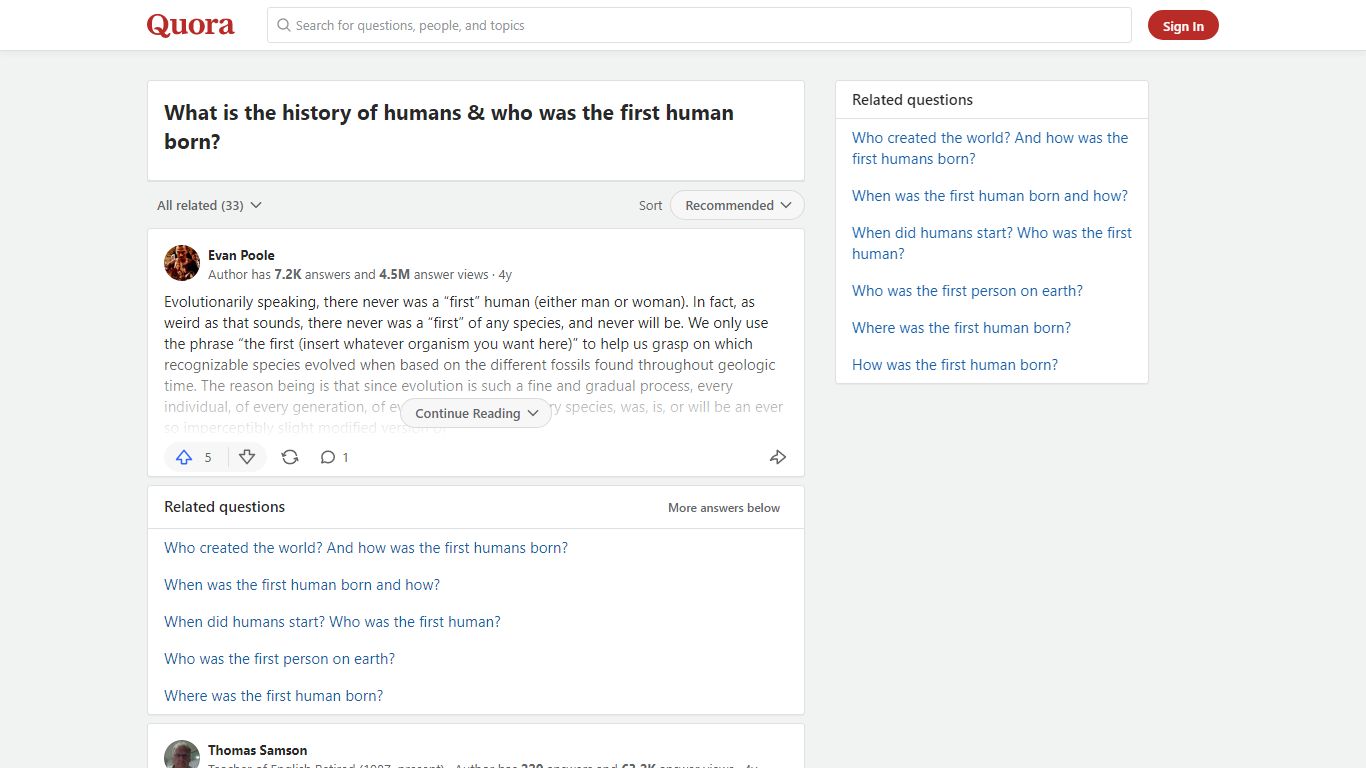1366x768 pixels.
Task: Open Evan Poole's profile name link
Action: [241, 255]
